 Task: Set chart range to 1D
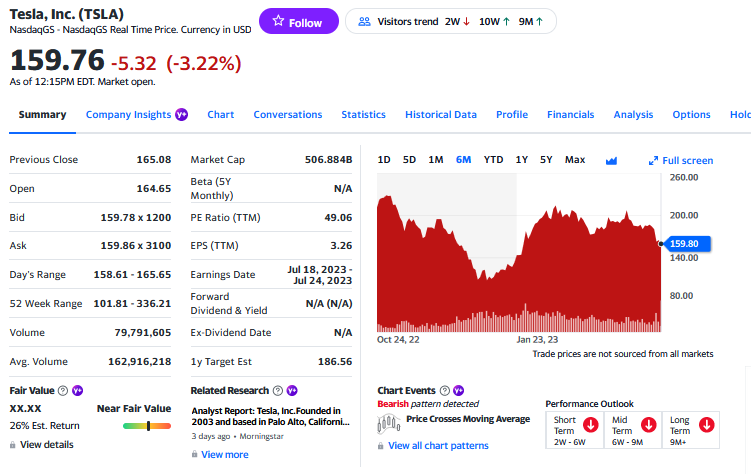coord(384,160)
